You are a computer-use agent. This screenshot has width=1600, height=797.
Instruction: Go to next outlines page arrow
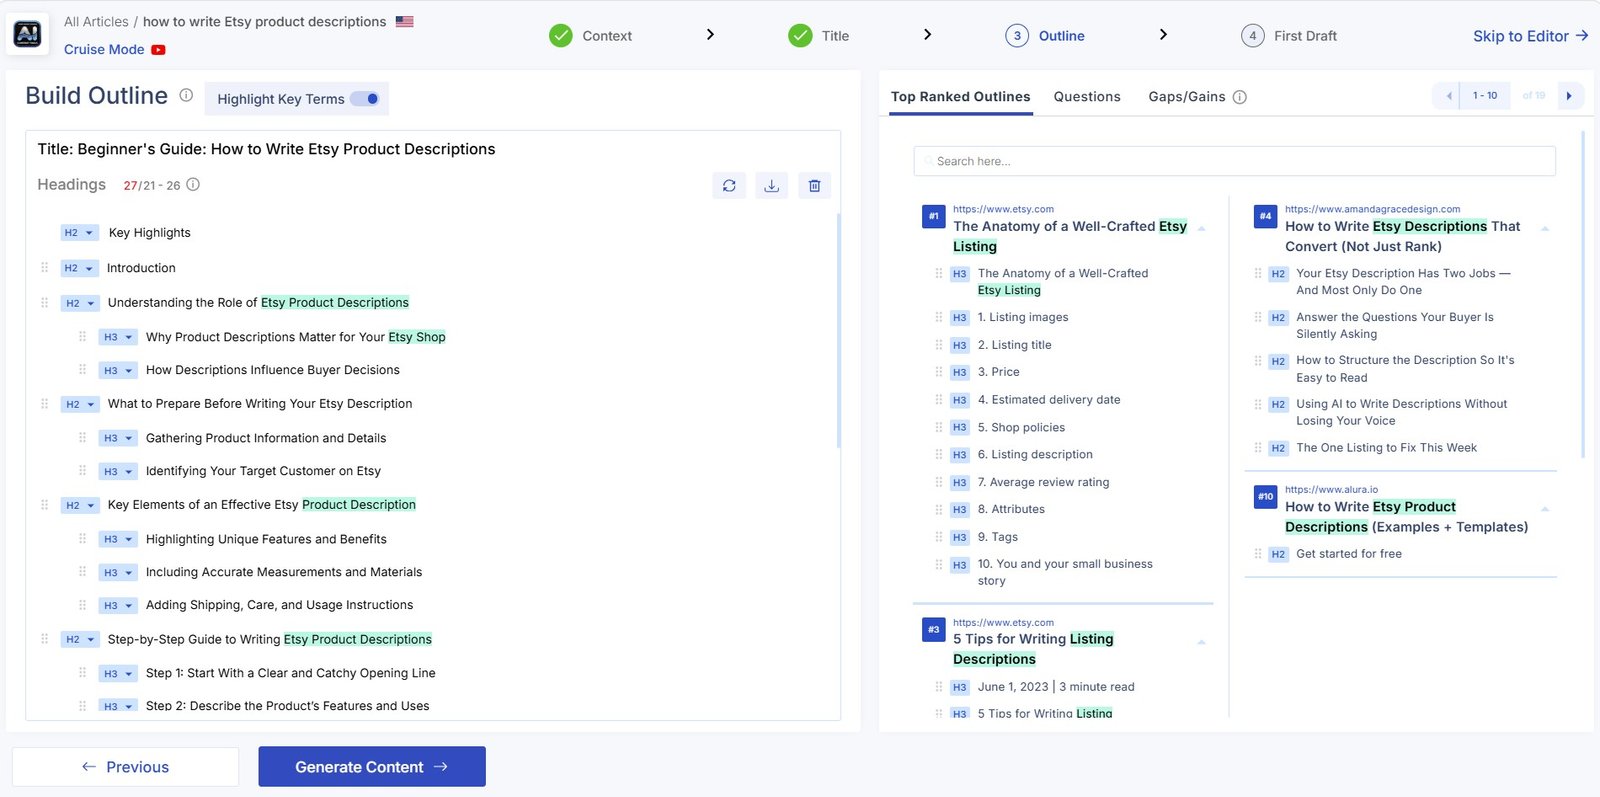point(1569,96)
